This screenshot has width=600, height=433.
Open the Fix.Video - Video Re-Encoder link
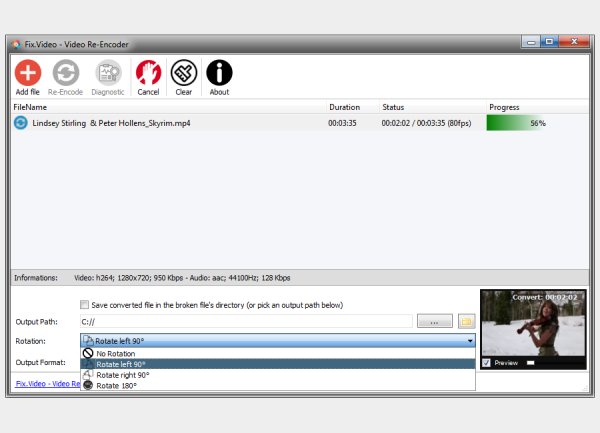(x=47, y=384)
